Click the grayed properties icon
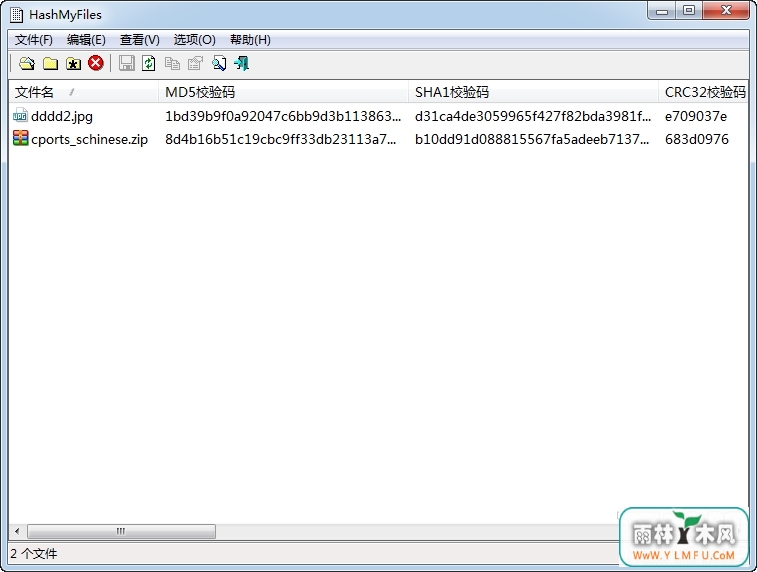This screenshot has height=572, width=757. coord(196,63)
